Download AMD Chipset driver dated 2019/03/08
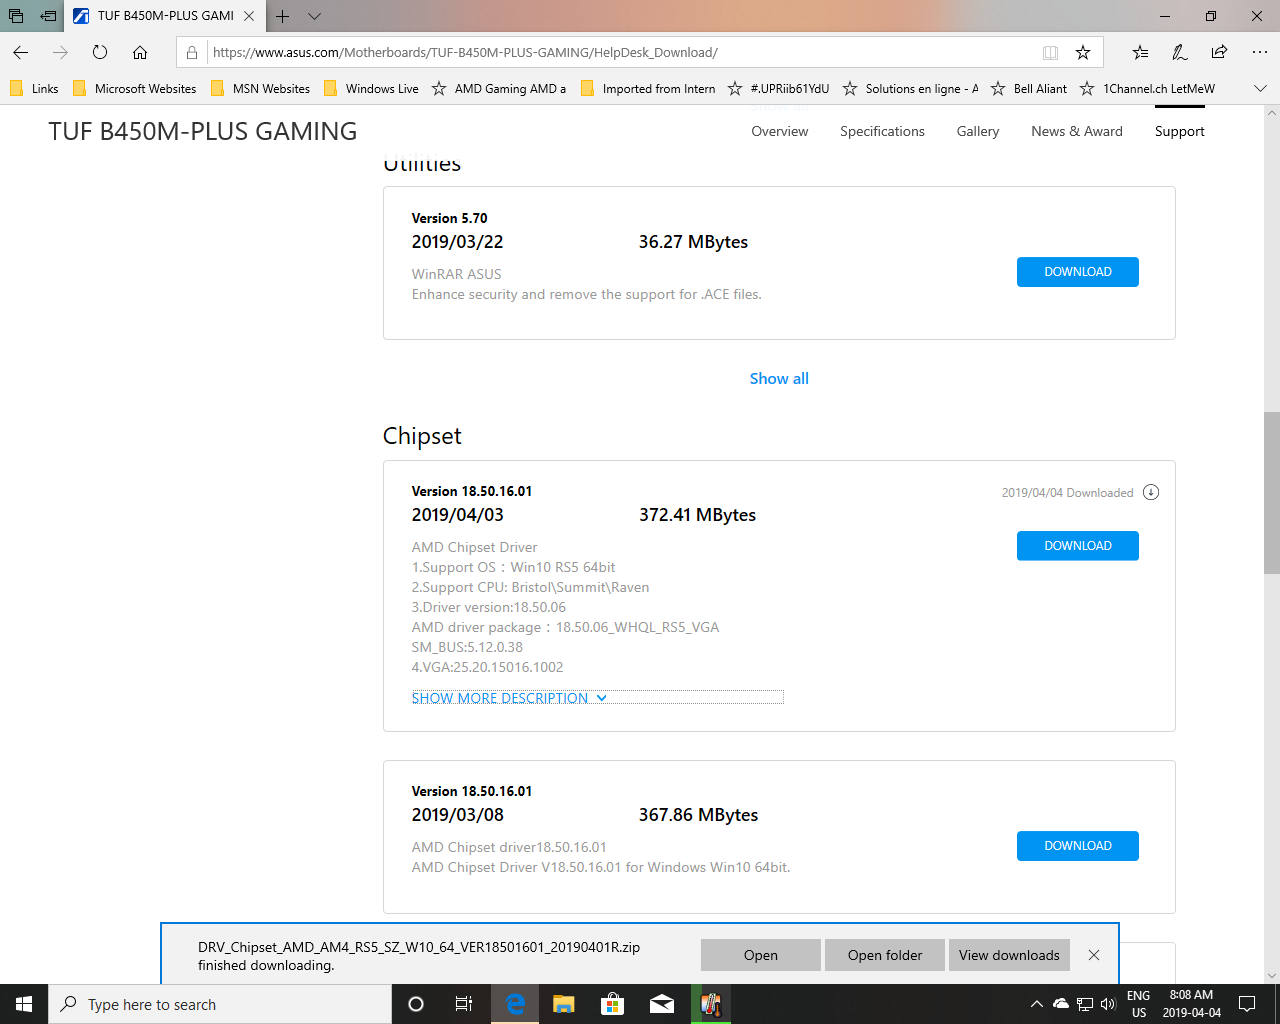This screenshot has height=1024, width=1280. tap(1078, 846)
